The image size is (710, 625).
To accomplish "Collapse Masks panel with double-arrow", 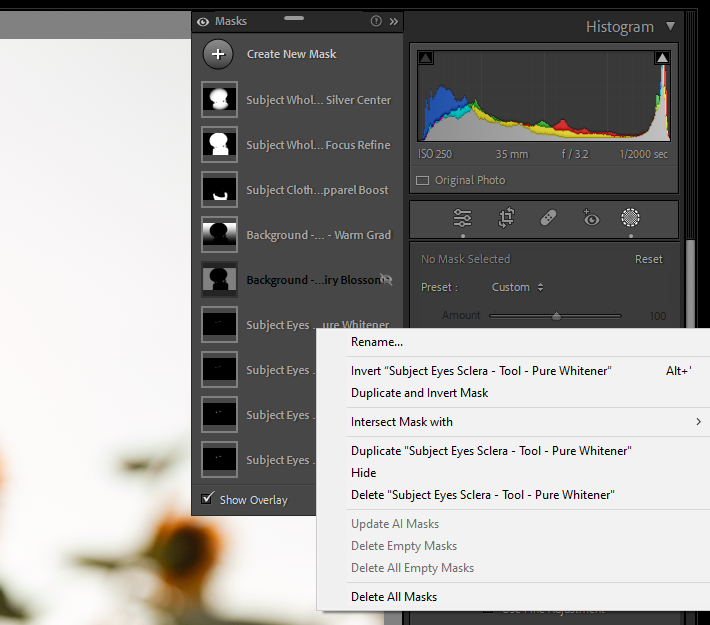I will (x=394, y=21).
